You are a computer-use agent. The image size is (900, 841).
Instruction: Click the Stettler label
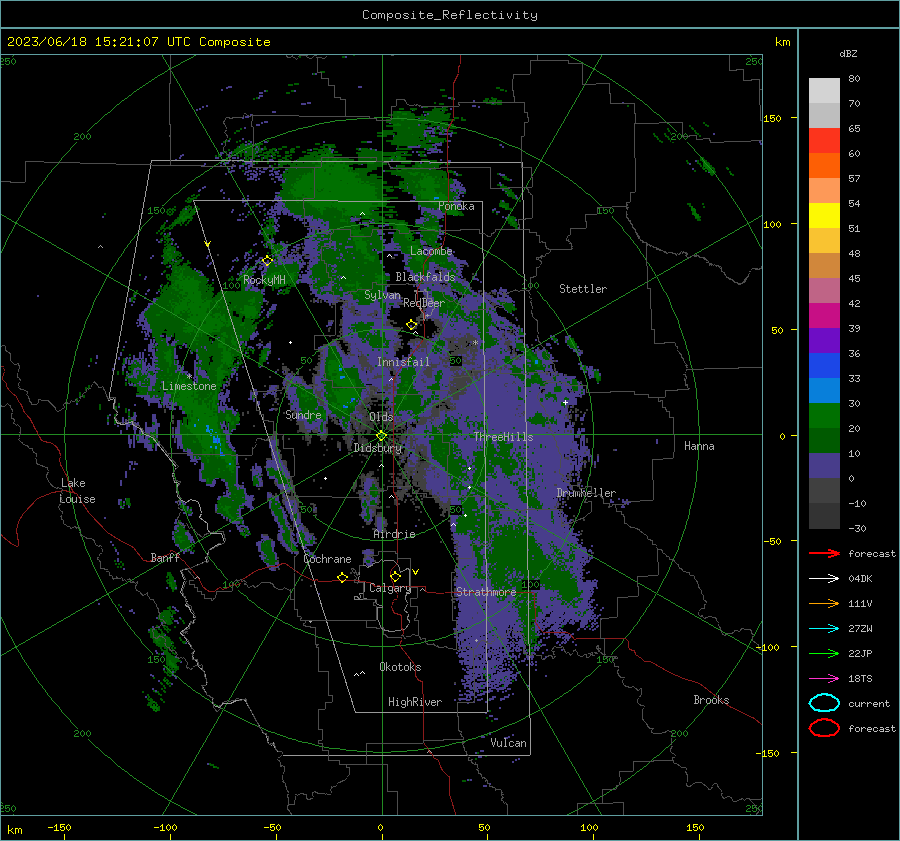pos(583,289)
